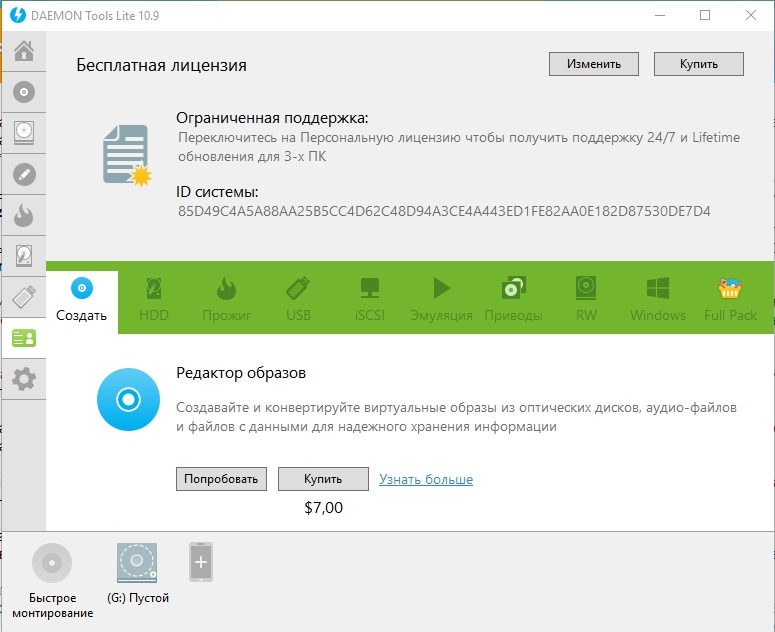
Task: Select the virtual HDD sidebar icon
Action: click(x=24, y=256)
